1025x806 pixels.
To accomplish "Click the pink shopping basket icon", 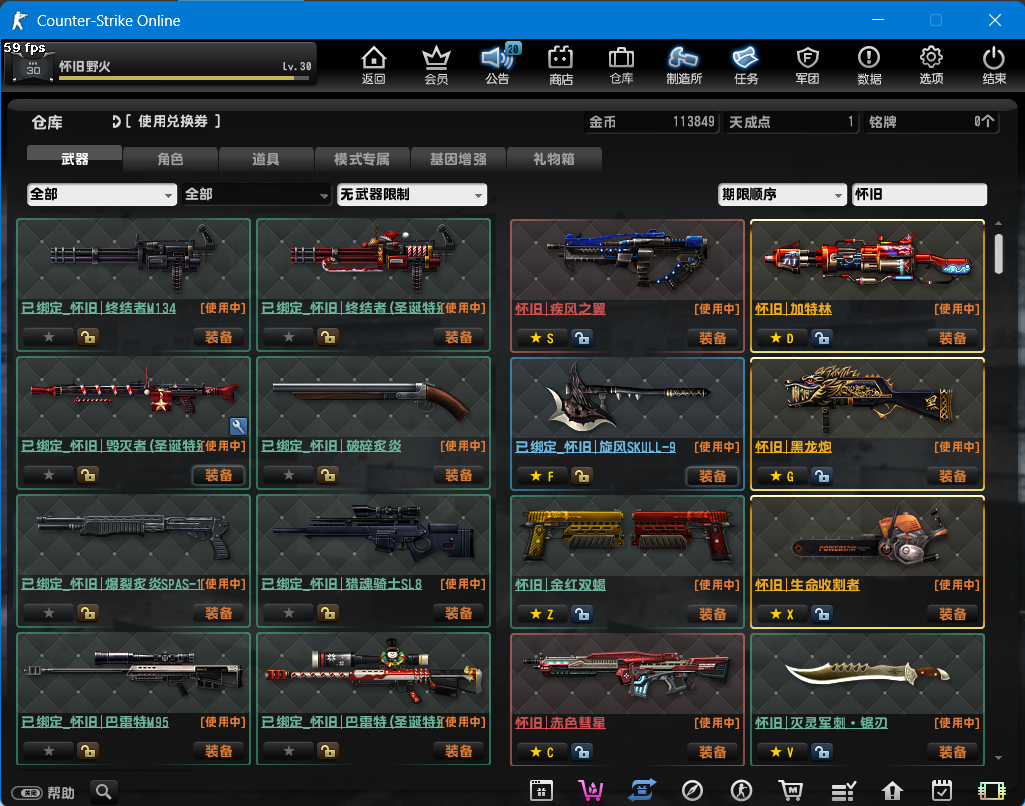I will 591,790.
